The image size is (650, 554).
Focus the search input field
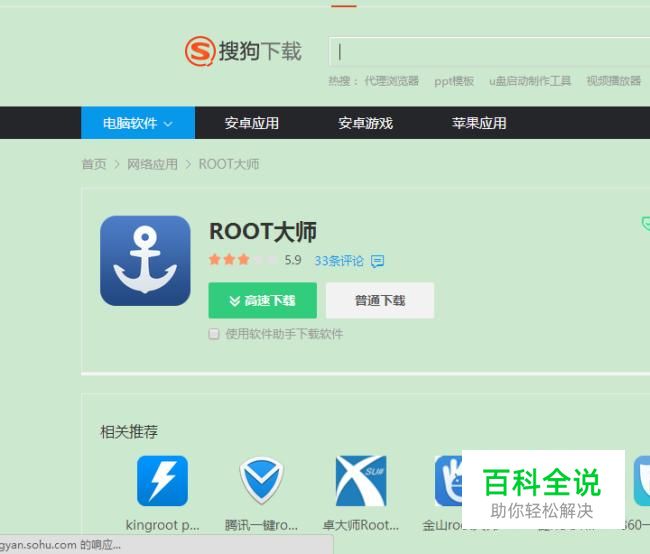pos(490,52)
